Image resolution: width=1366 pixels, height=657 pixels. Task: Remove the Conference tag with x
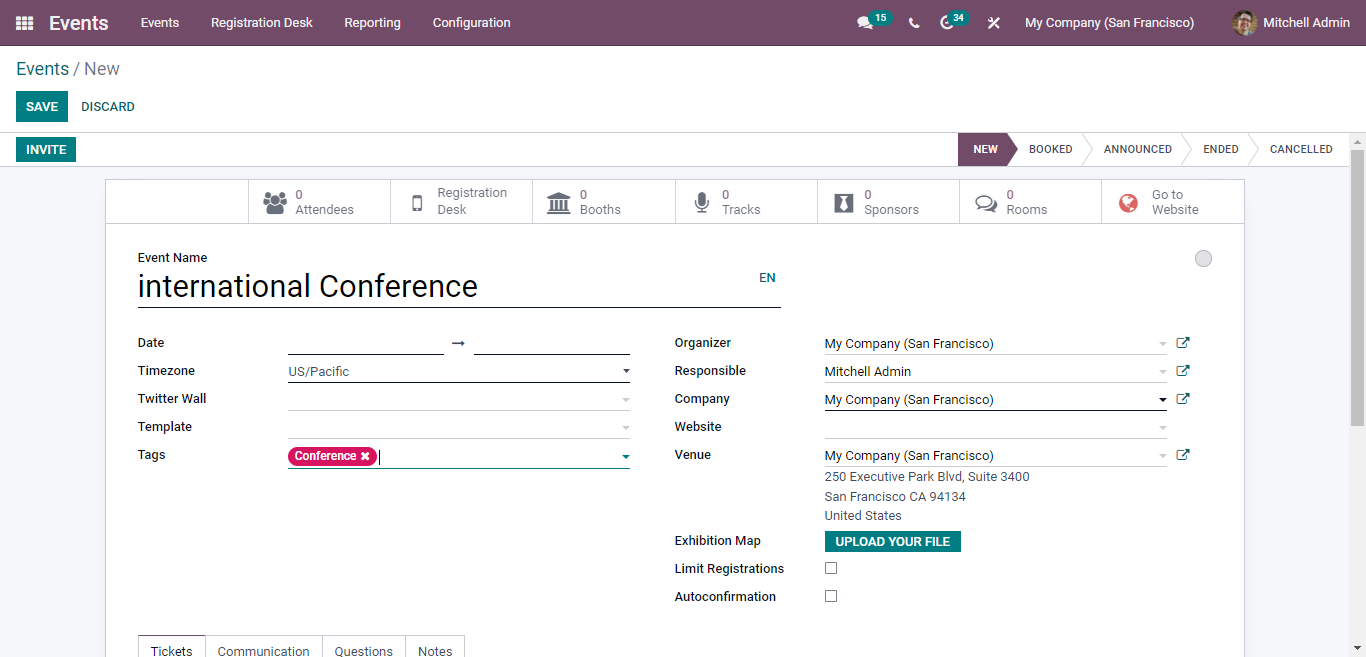[x=365, y=456]
